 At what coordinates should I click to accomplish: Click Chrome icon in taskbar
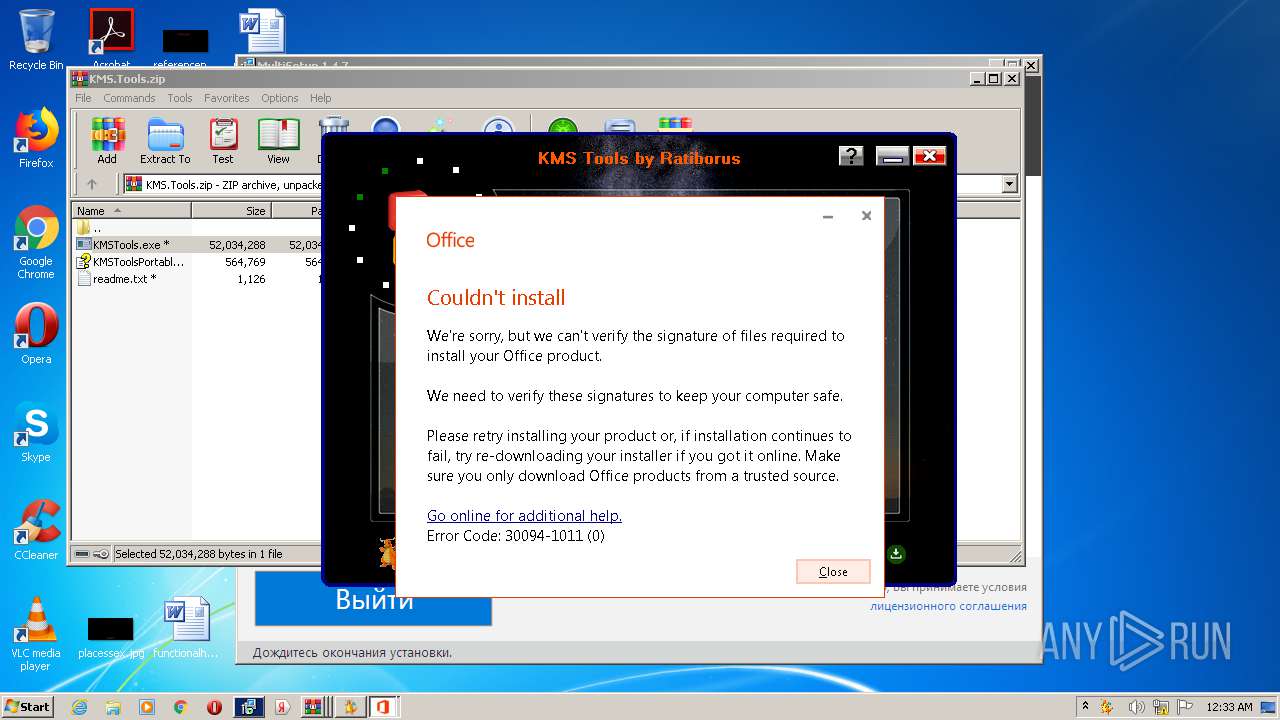click(181, 707)
